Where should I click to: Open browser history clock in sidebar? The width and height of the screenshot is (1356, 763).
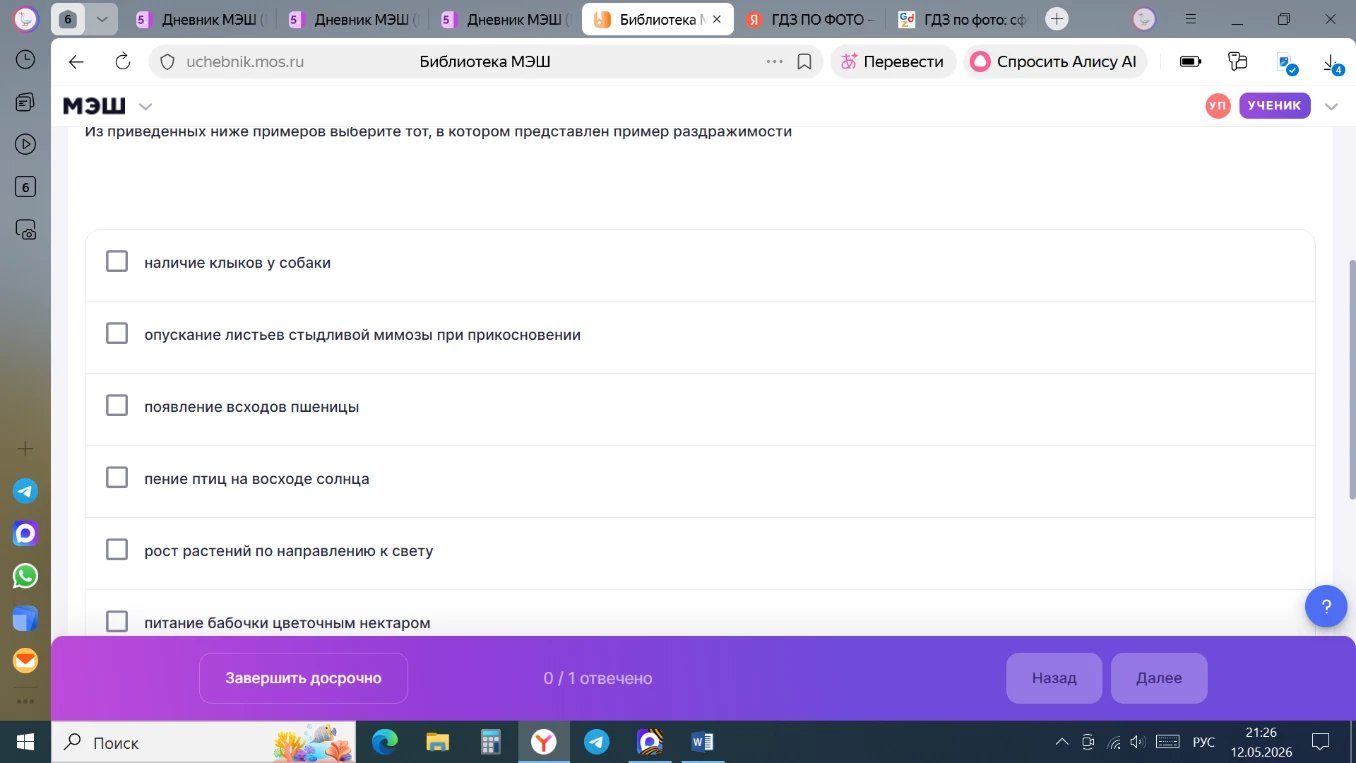(x=26, y=59)
